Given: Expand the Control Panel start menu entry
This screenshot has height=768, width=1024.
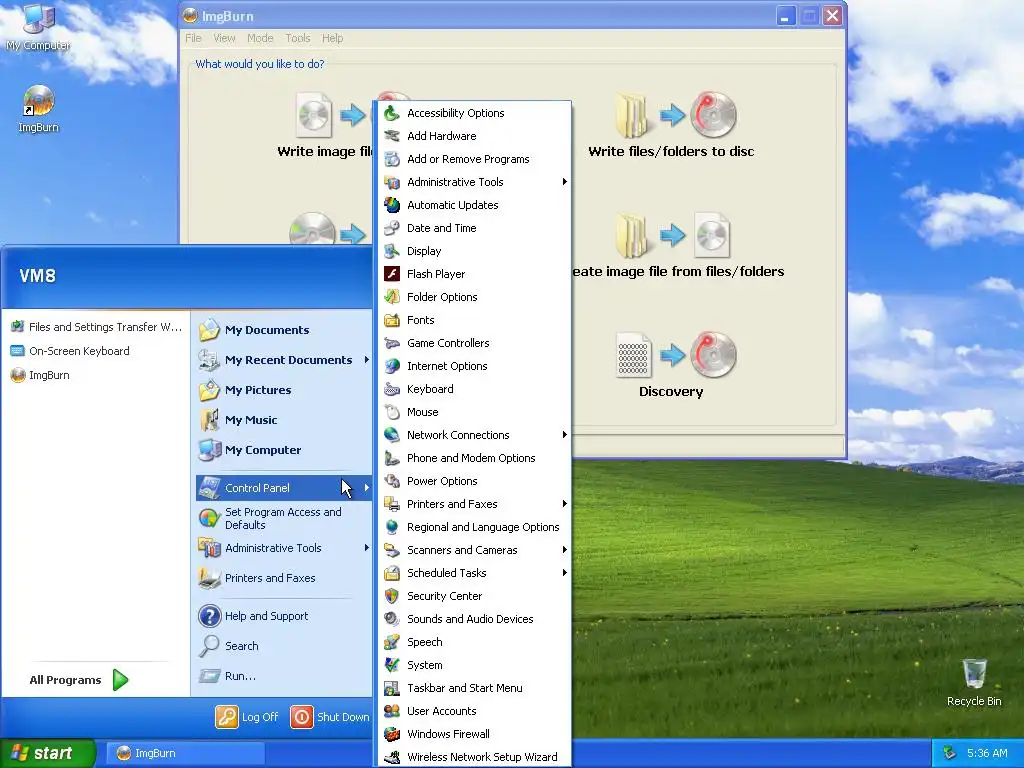Looking at the screenshot, I should point(283,488).
